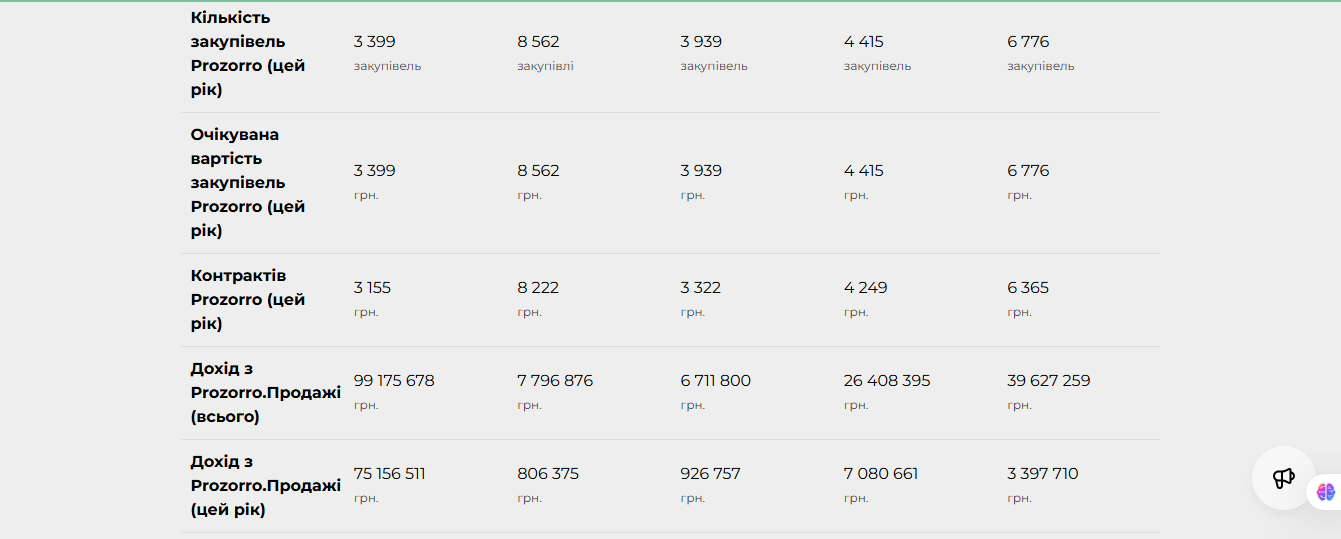Select 'Дохід з Prozorro.Продажі (цей рік)' label
This screenshot has height=539, width=1341.
click(x=266, y=486)
